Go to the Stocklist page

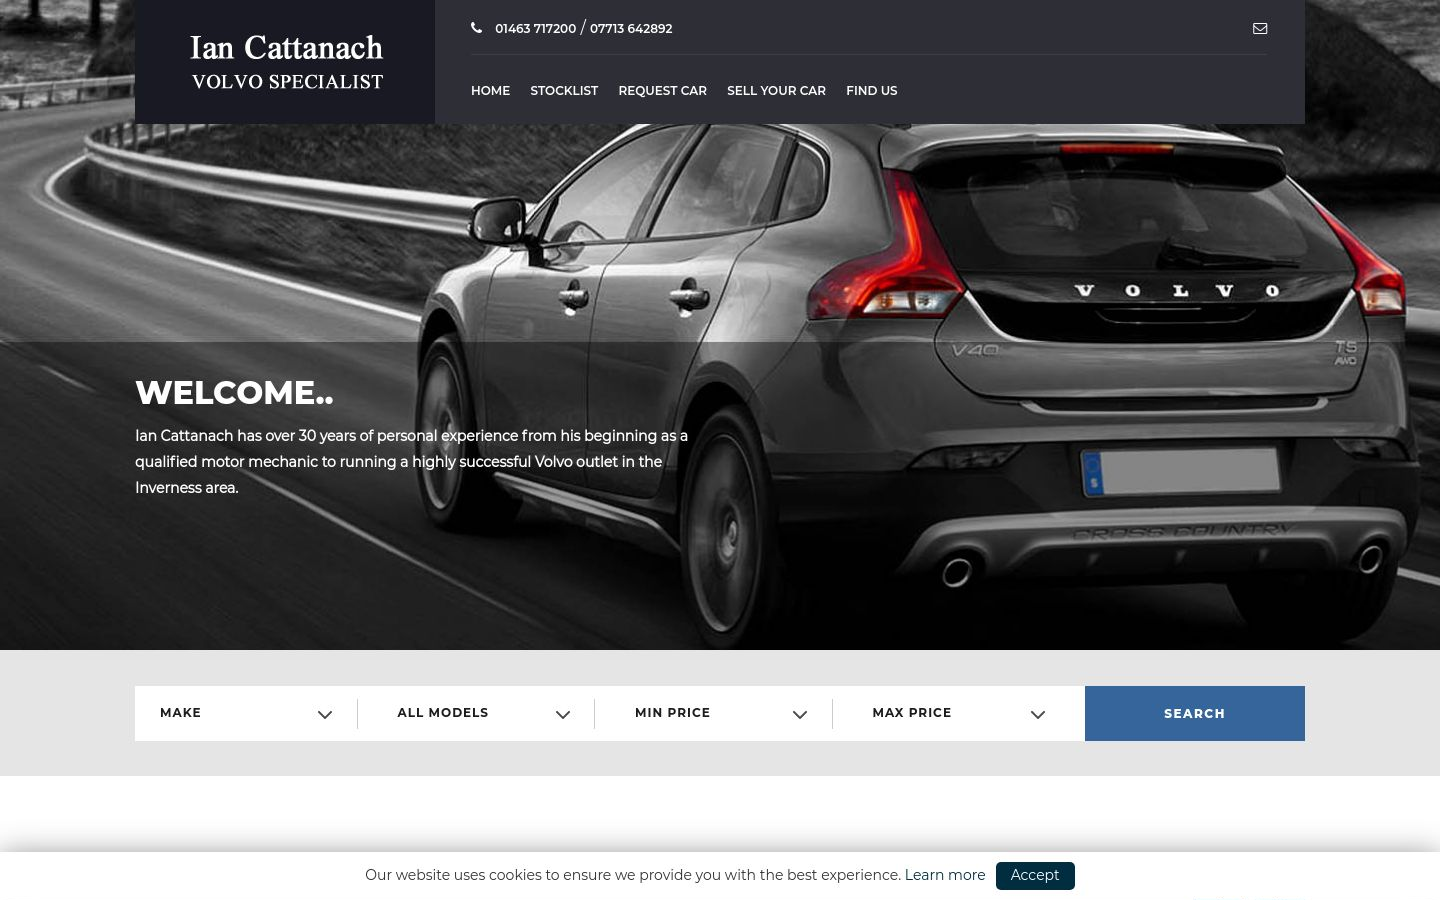(x=564, y=90)
